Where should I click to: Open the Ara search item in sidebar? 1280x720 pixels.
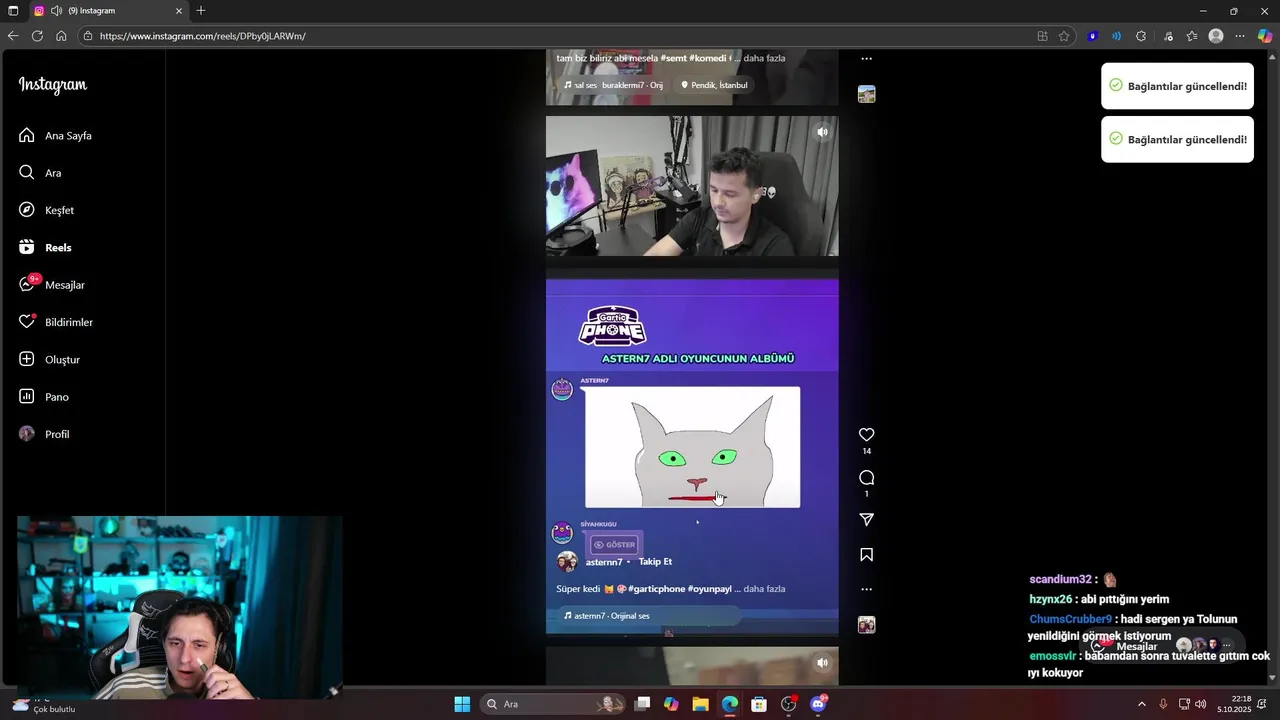click(x=40, y=173)
